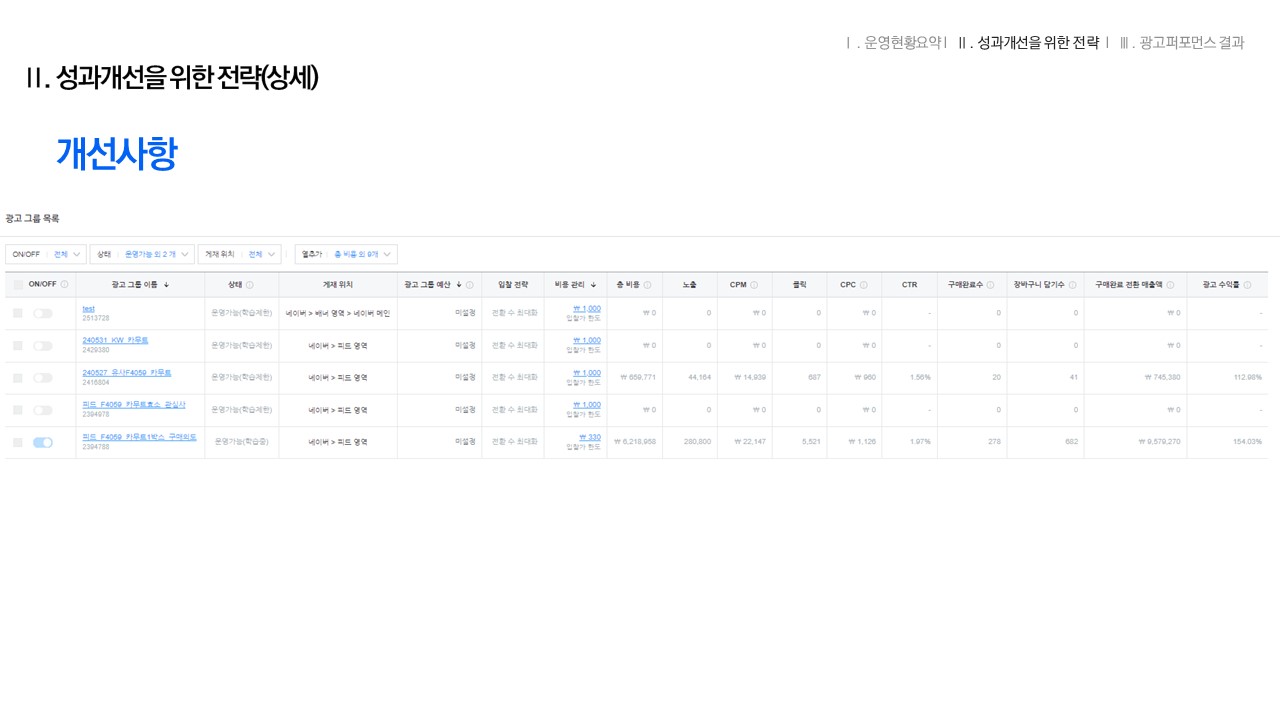Click the info icon beside the CPC header

[863, 285]
